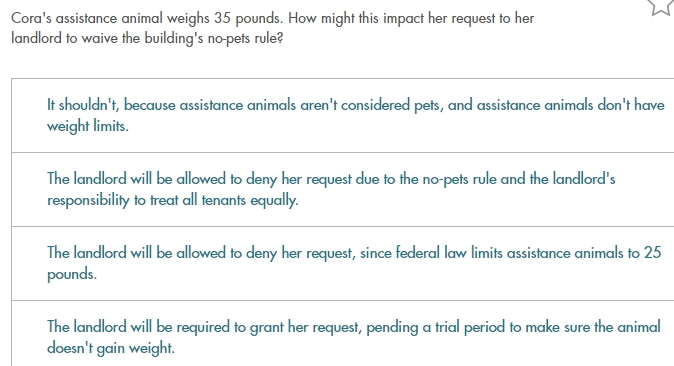Click empty left margin of the third answer row
The height and width of the screenshot is (366, 674).
click(x=29, y=263)
